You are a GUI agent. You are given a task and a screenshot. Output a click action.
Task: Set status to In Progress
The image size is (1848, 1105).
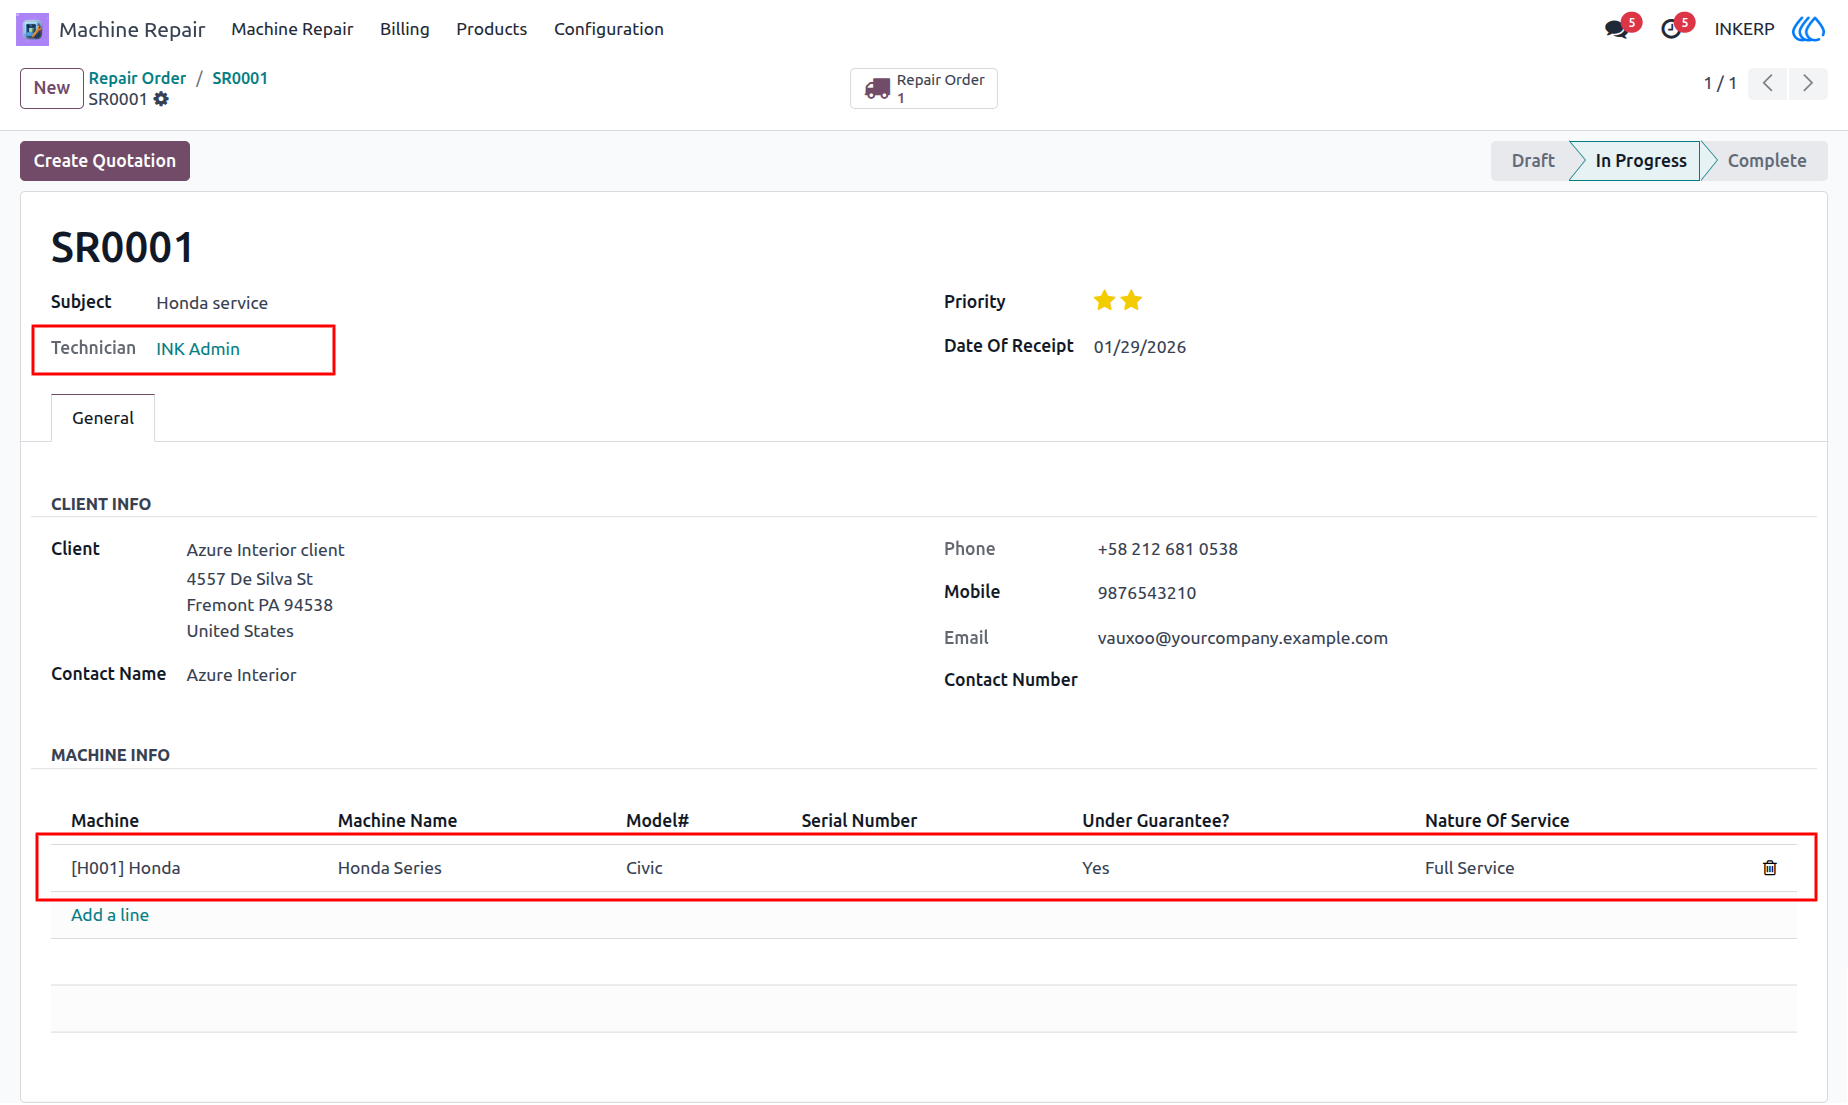coord(1640,161)
